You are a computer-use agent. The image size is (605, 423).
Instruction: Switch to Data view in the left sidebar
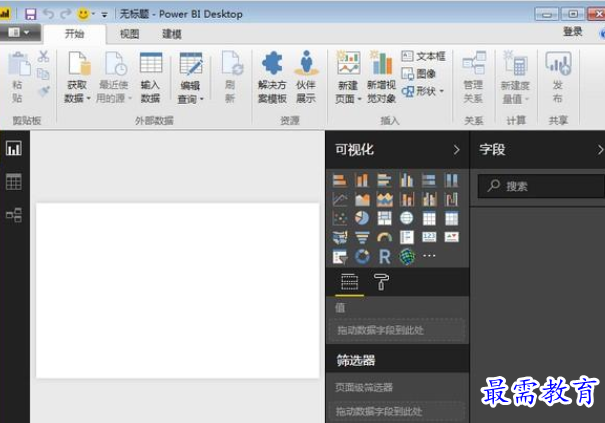tap(14, 181)
